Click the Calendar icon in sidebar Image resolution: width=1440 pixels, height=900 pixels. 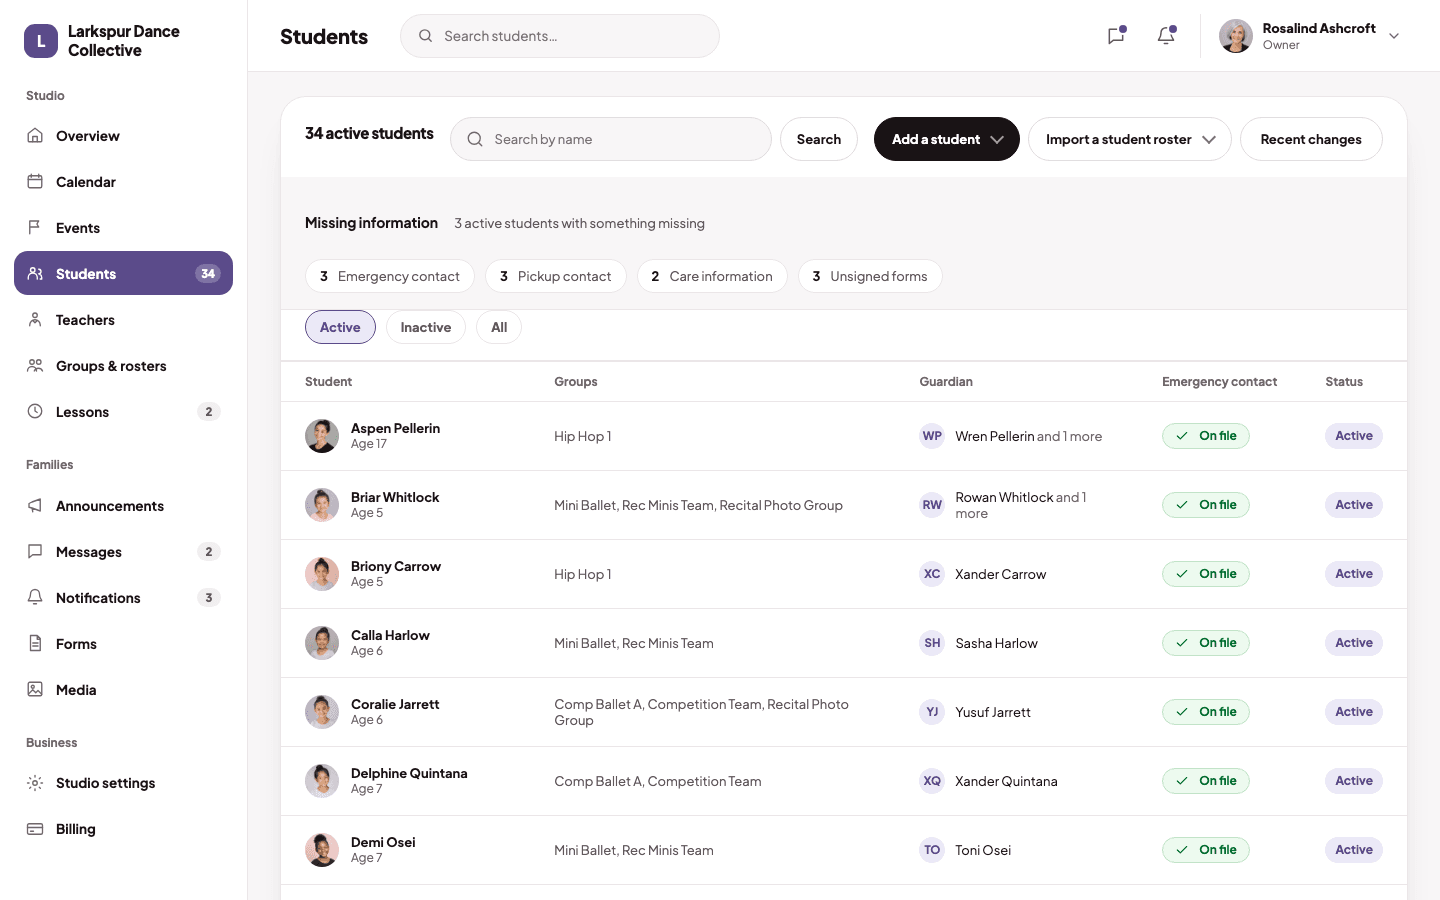(x=35, y=182)
